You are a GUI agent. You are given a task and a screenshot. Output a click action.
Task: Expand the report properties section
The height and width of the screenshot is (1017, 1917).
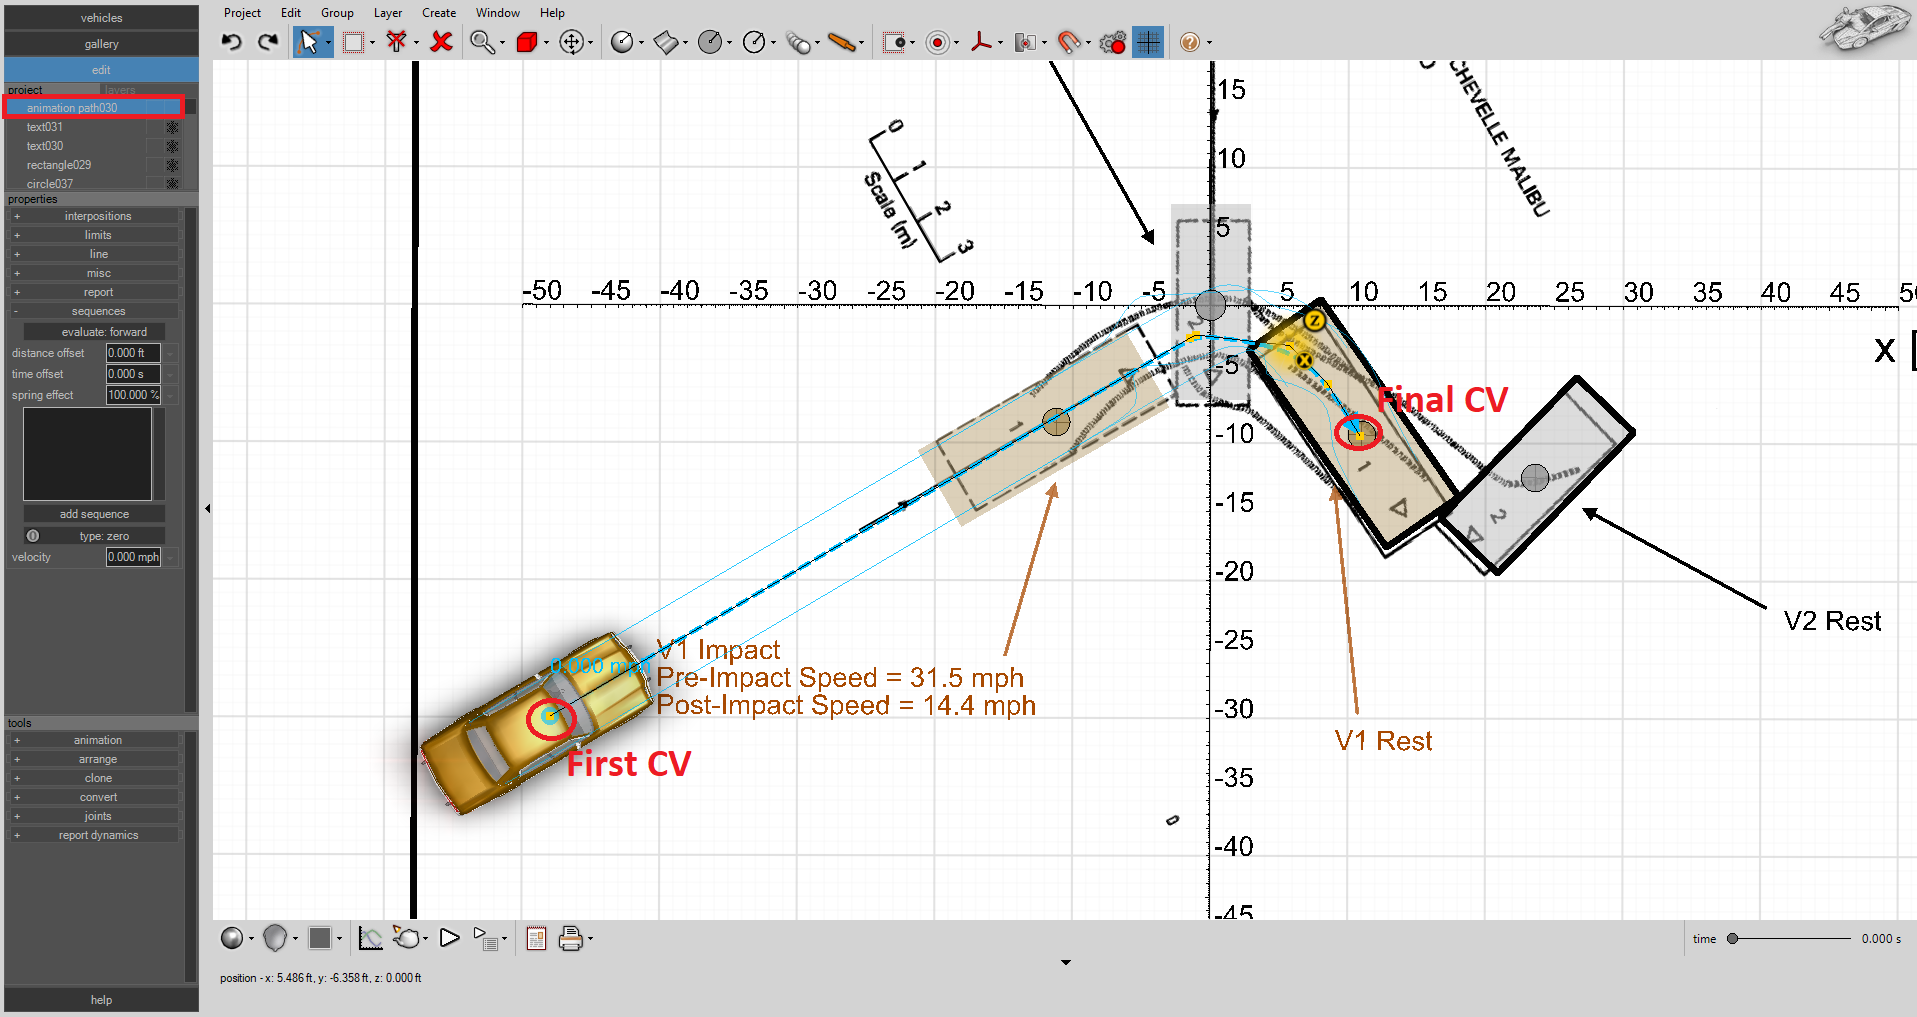coord(96,292)
